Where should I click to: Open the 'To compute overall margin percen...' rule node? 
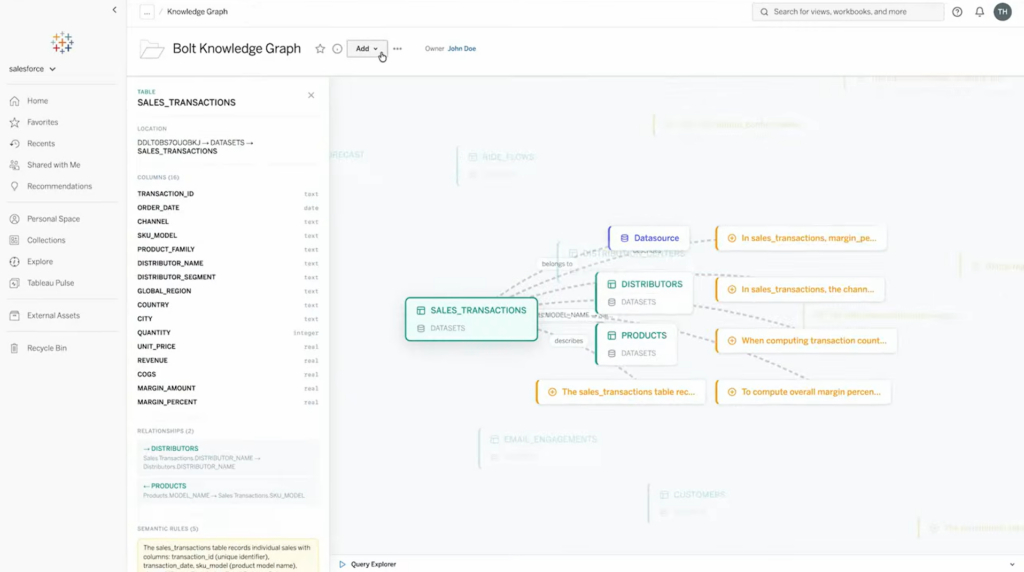(804, 392)
